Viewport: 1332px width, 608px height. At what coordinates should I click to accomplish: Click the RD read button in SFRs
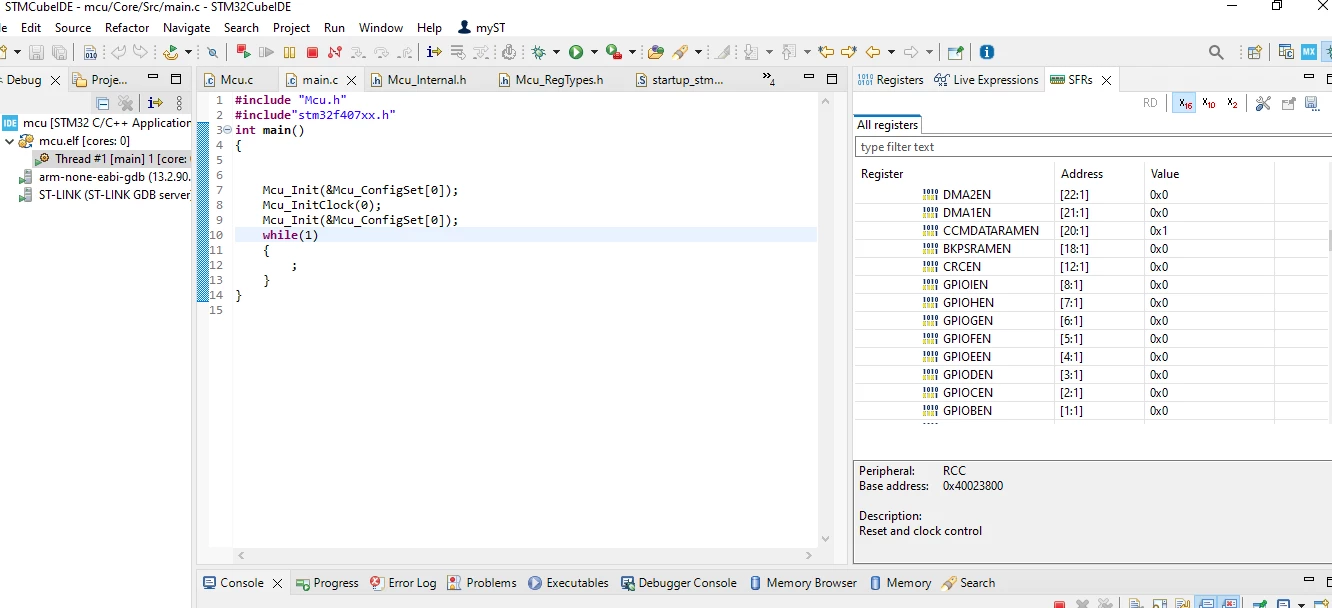click(1150, 103)
